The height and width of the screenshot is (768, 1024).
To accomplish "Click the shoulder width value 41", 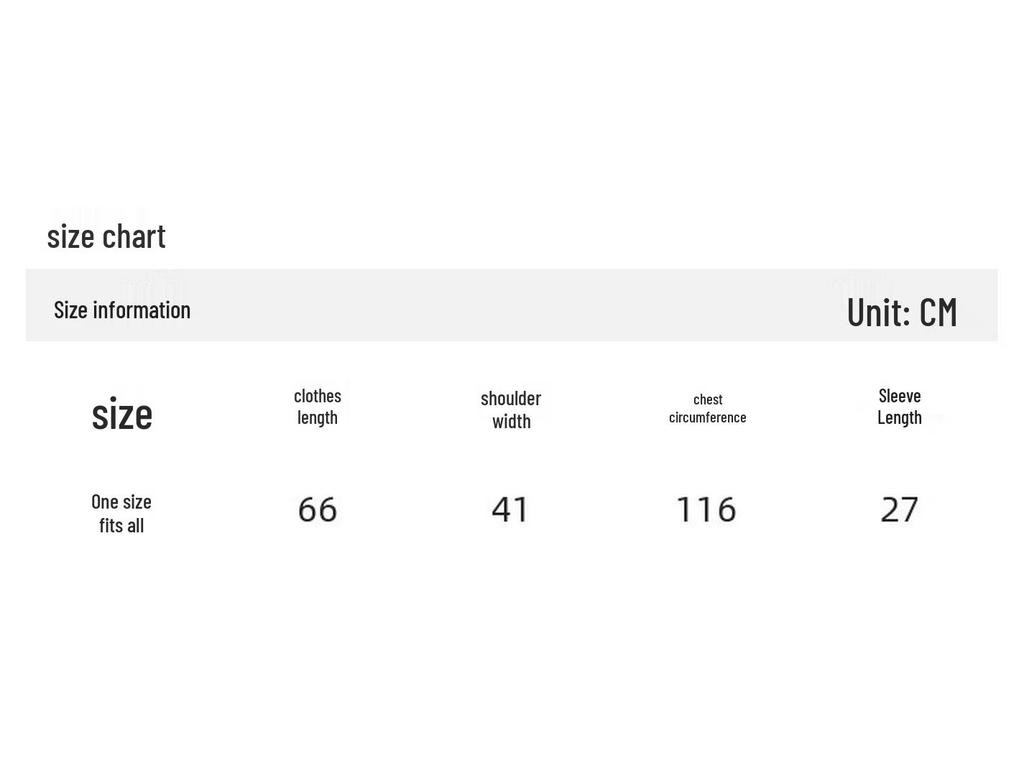I will [x=510, y=510].
